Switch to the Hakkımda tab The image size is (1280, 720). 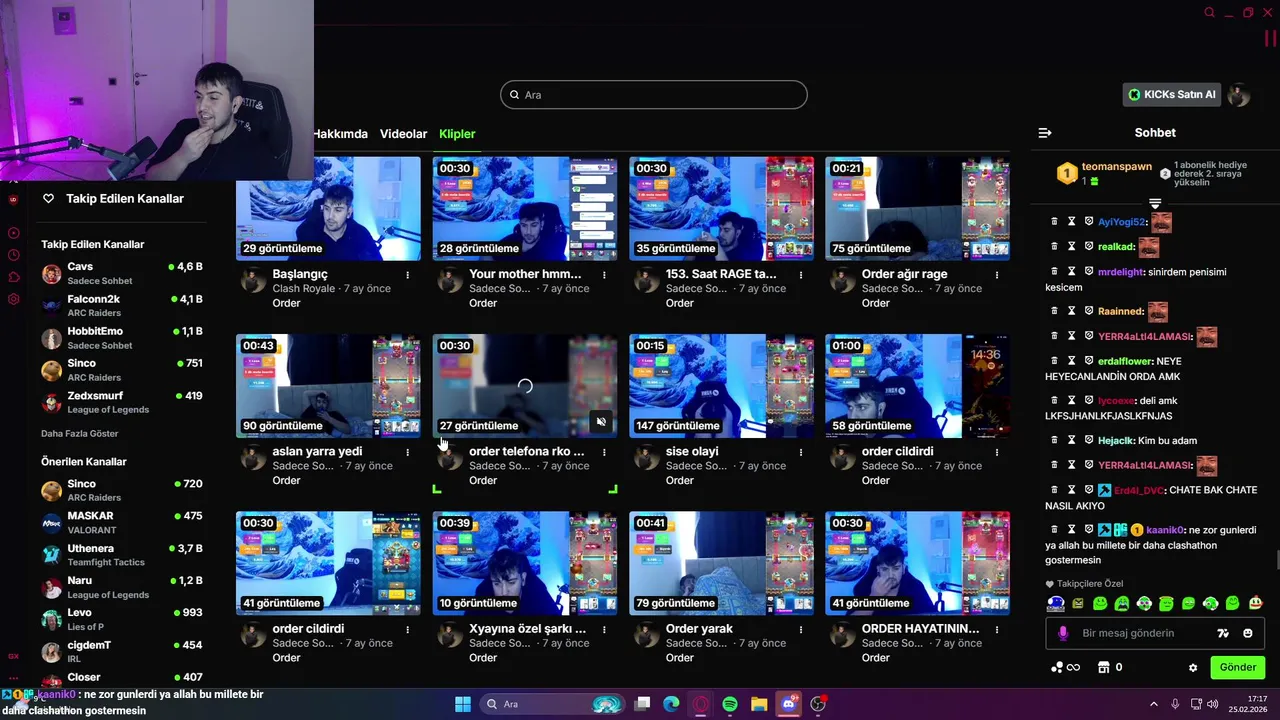[x=340, y=134]
